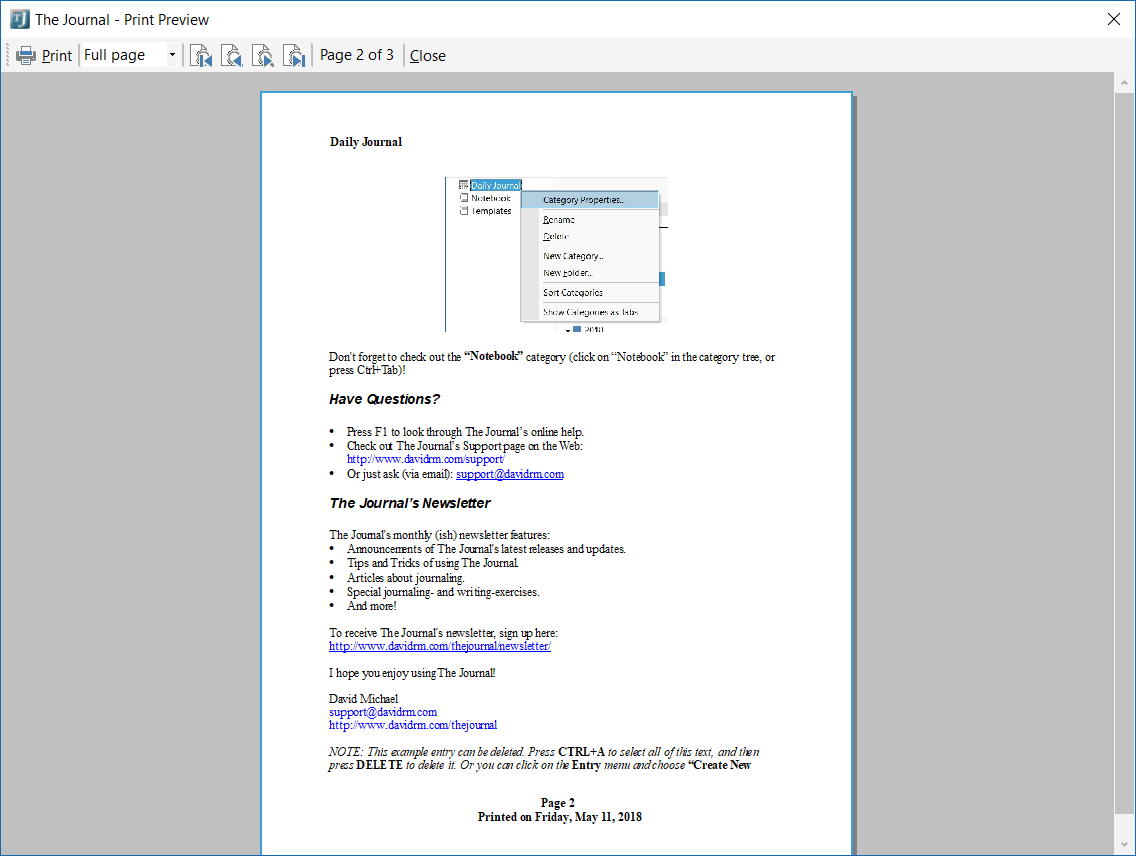This screenshot has width=1136, height=856.
Task: Click 'Tips and Tricks of using The Journal'
Action: click(x=433, y=563)
